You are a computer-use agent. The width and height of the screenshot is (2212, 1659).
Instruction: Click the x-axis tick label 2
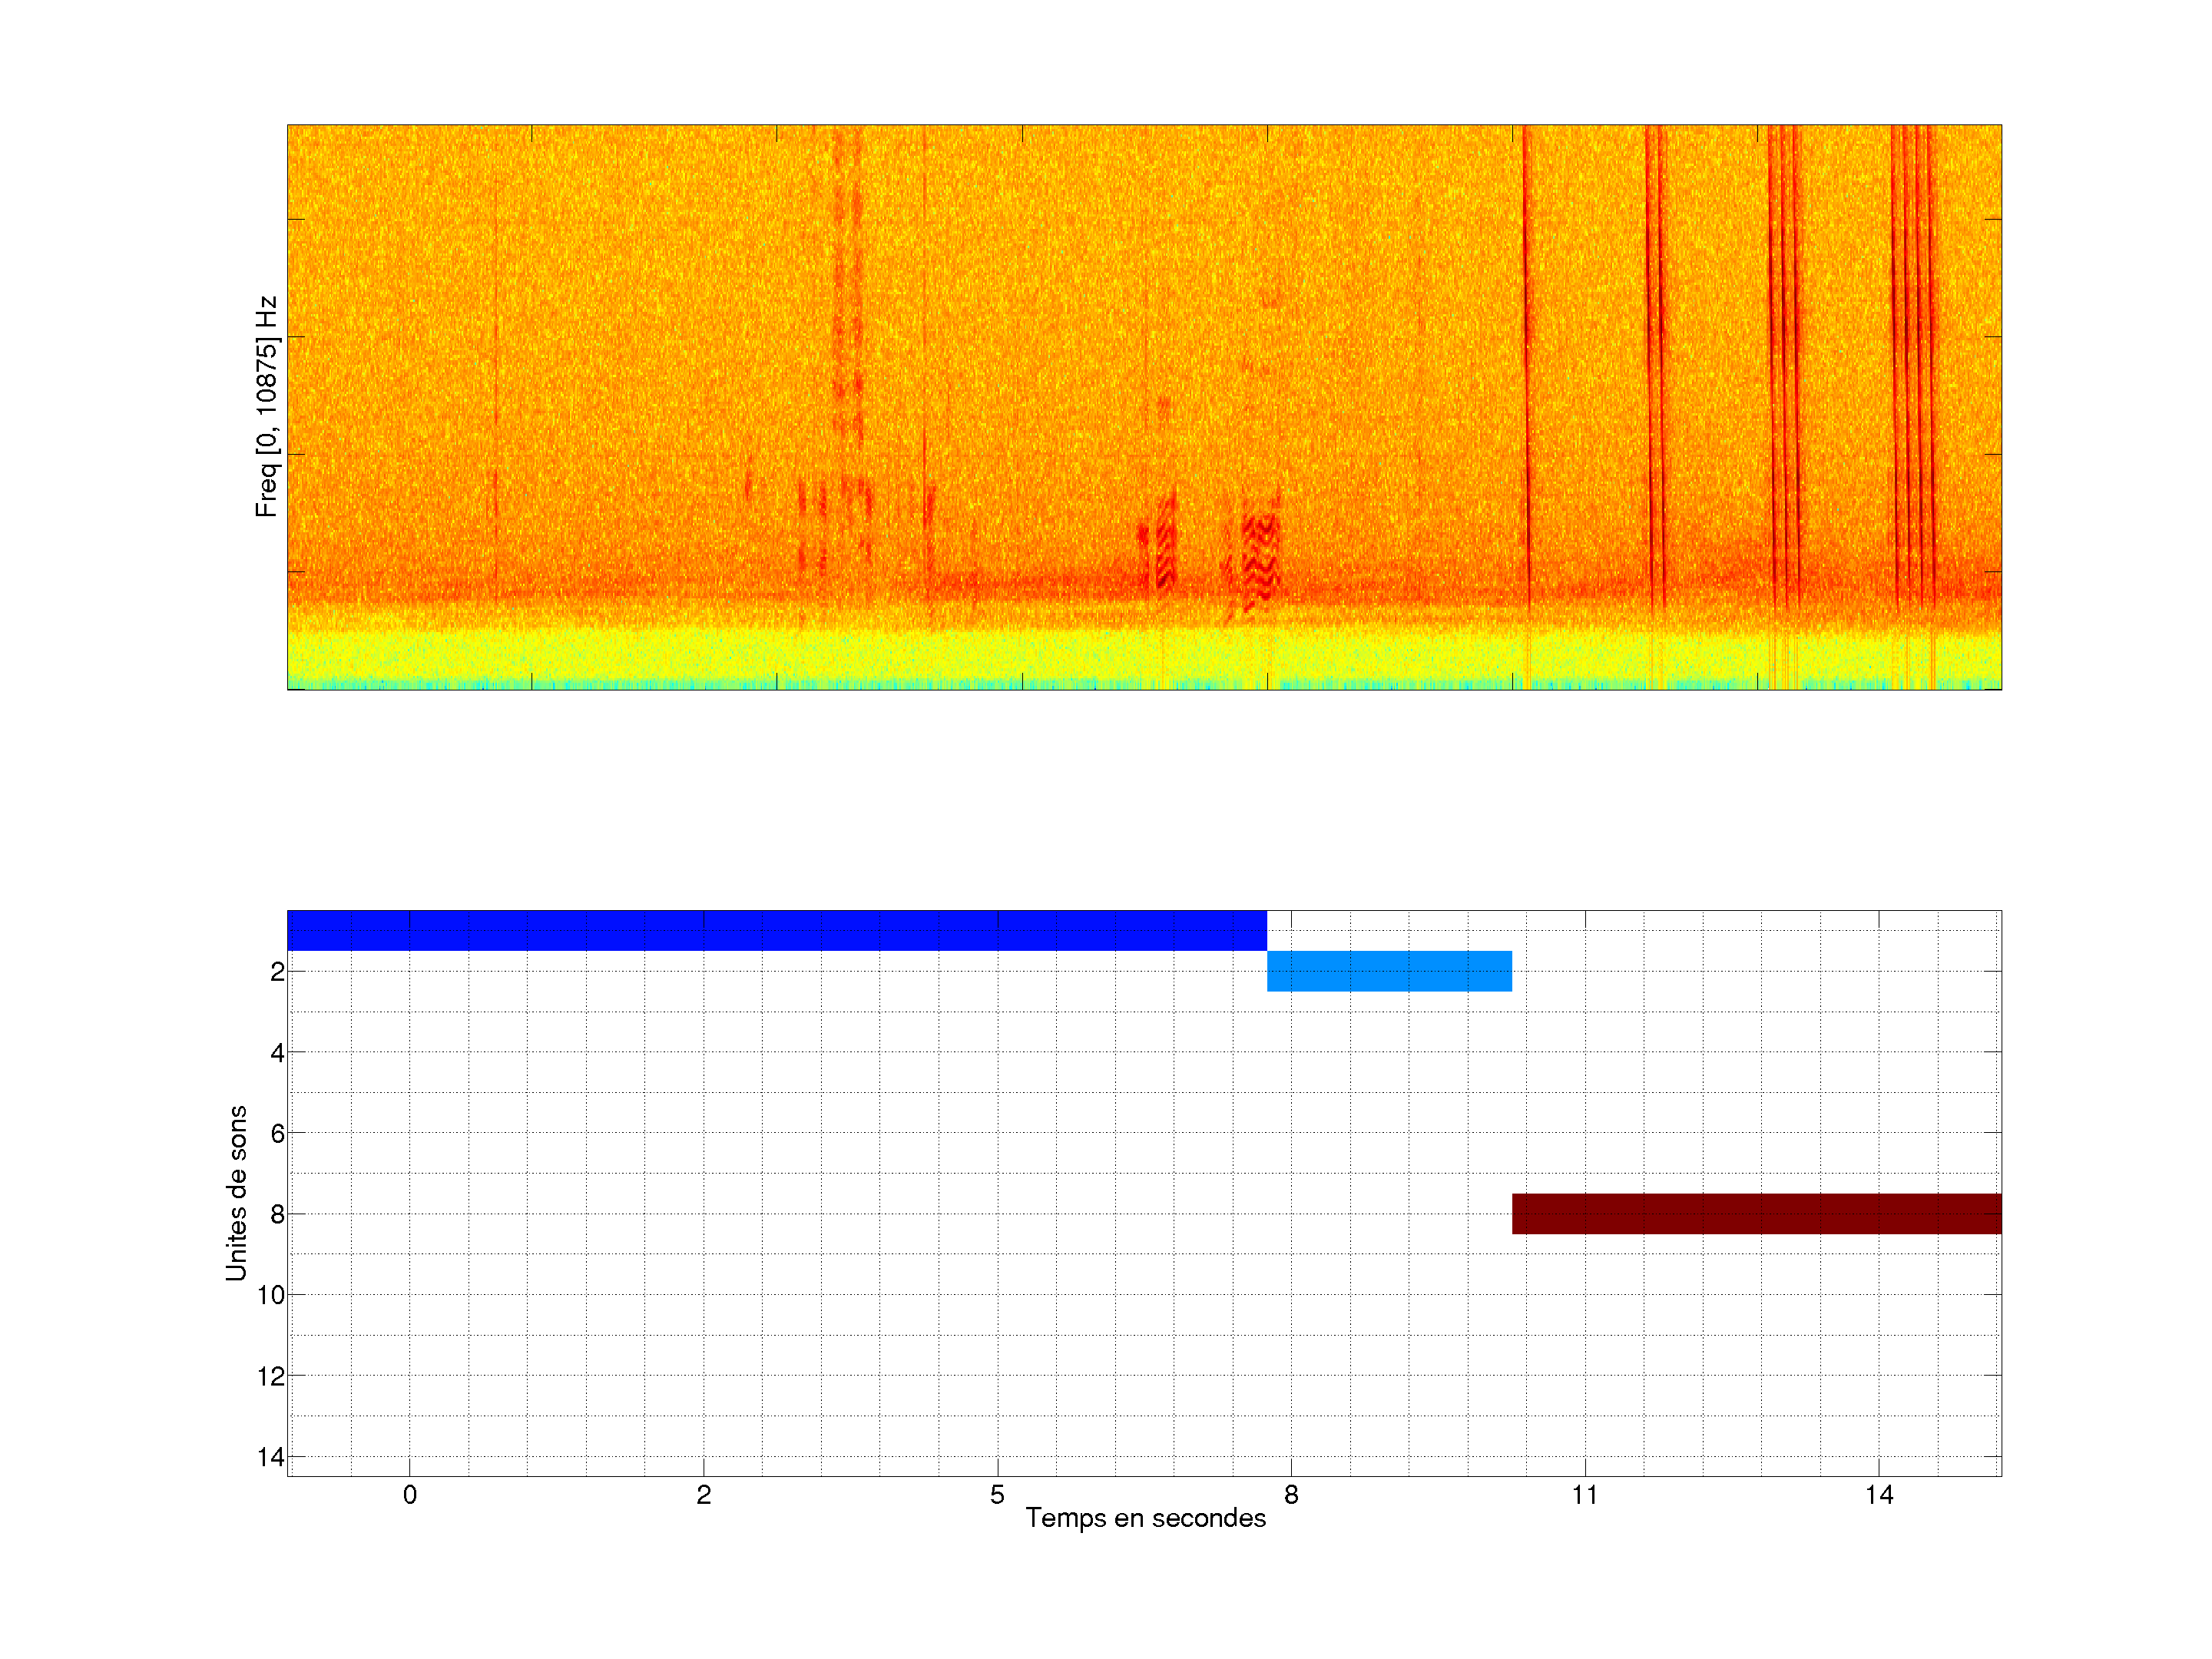click(704, 1495)
